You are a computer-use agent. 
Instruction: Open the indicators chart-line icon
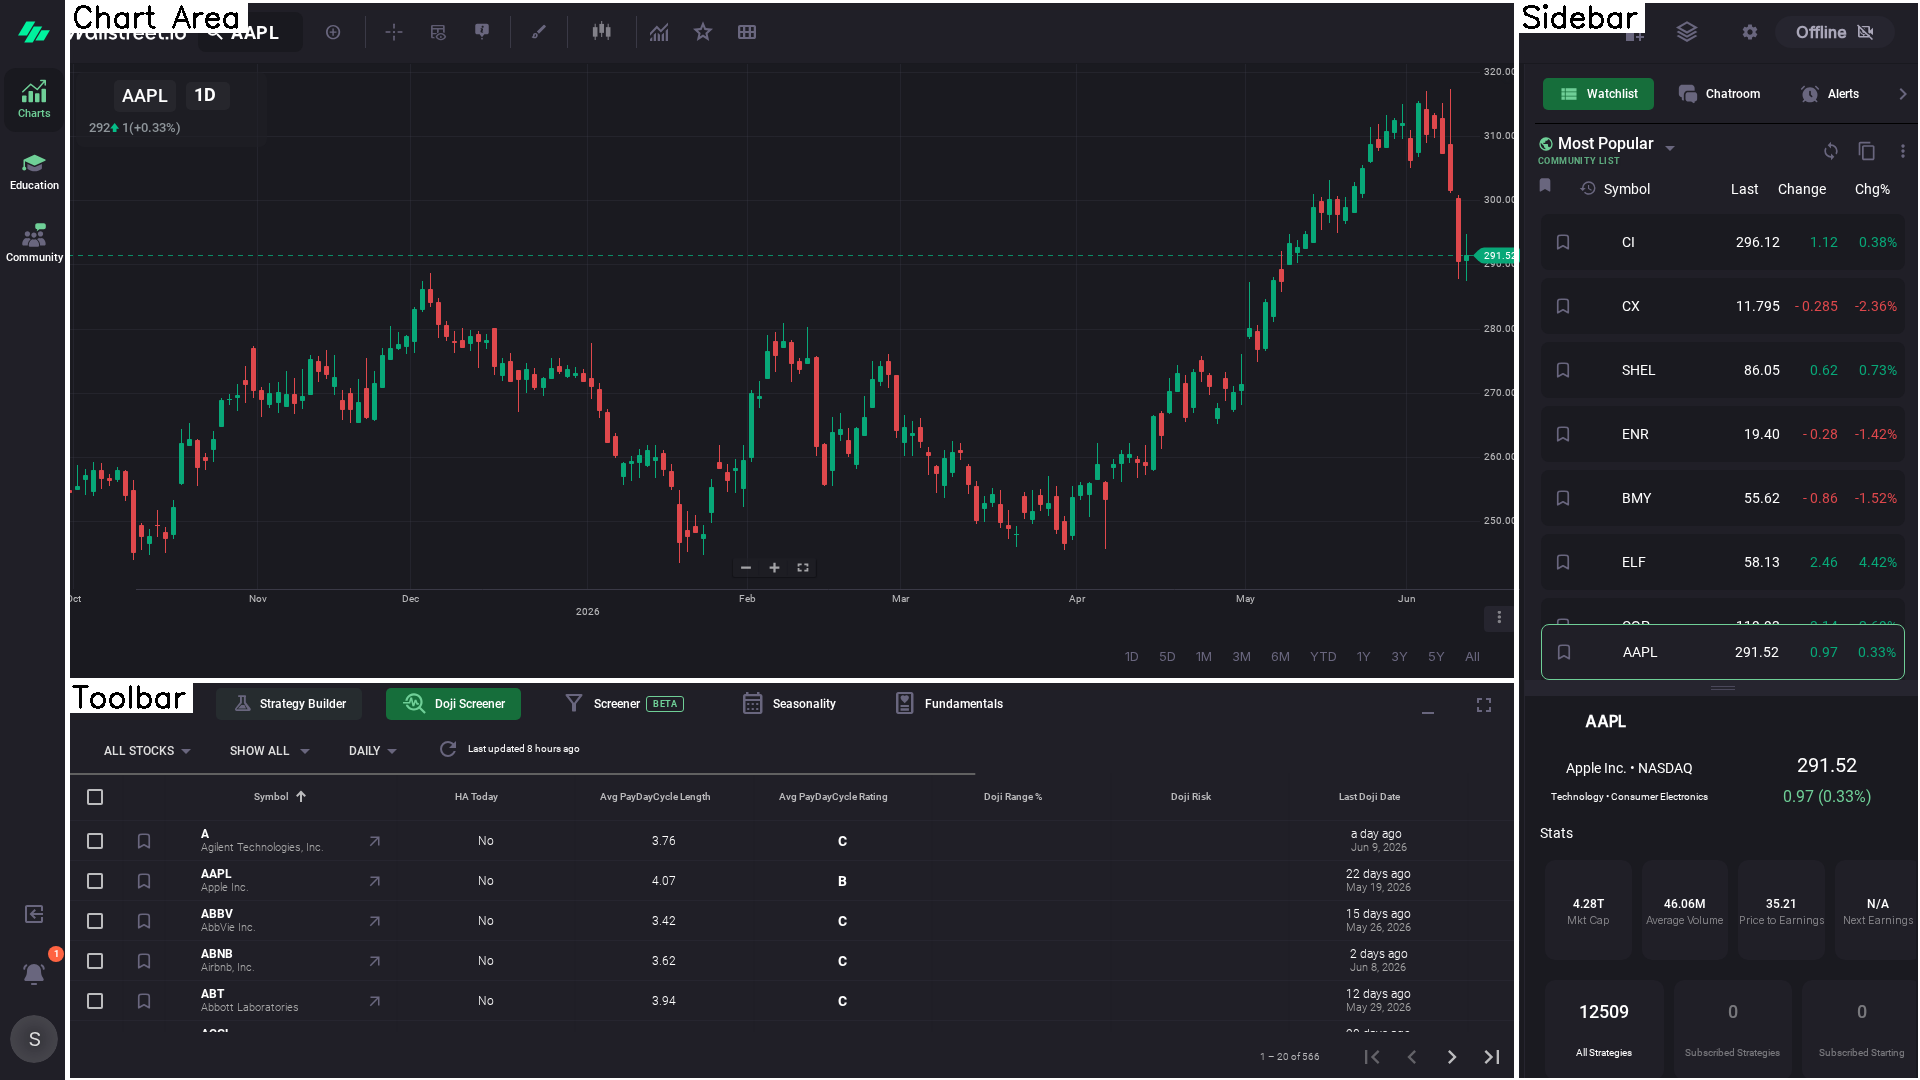[x=659, y=32]
